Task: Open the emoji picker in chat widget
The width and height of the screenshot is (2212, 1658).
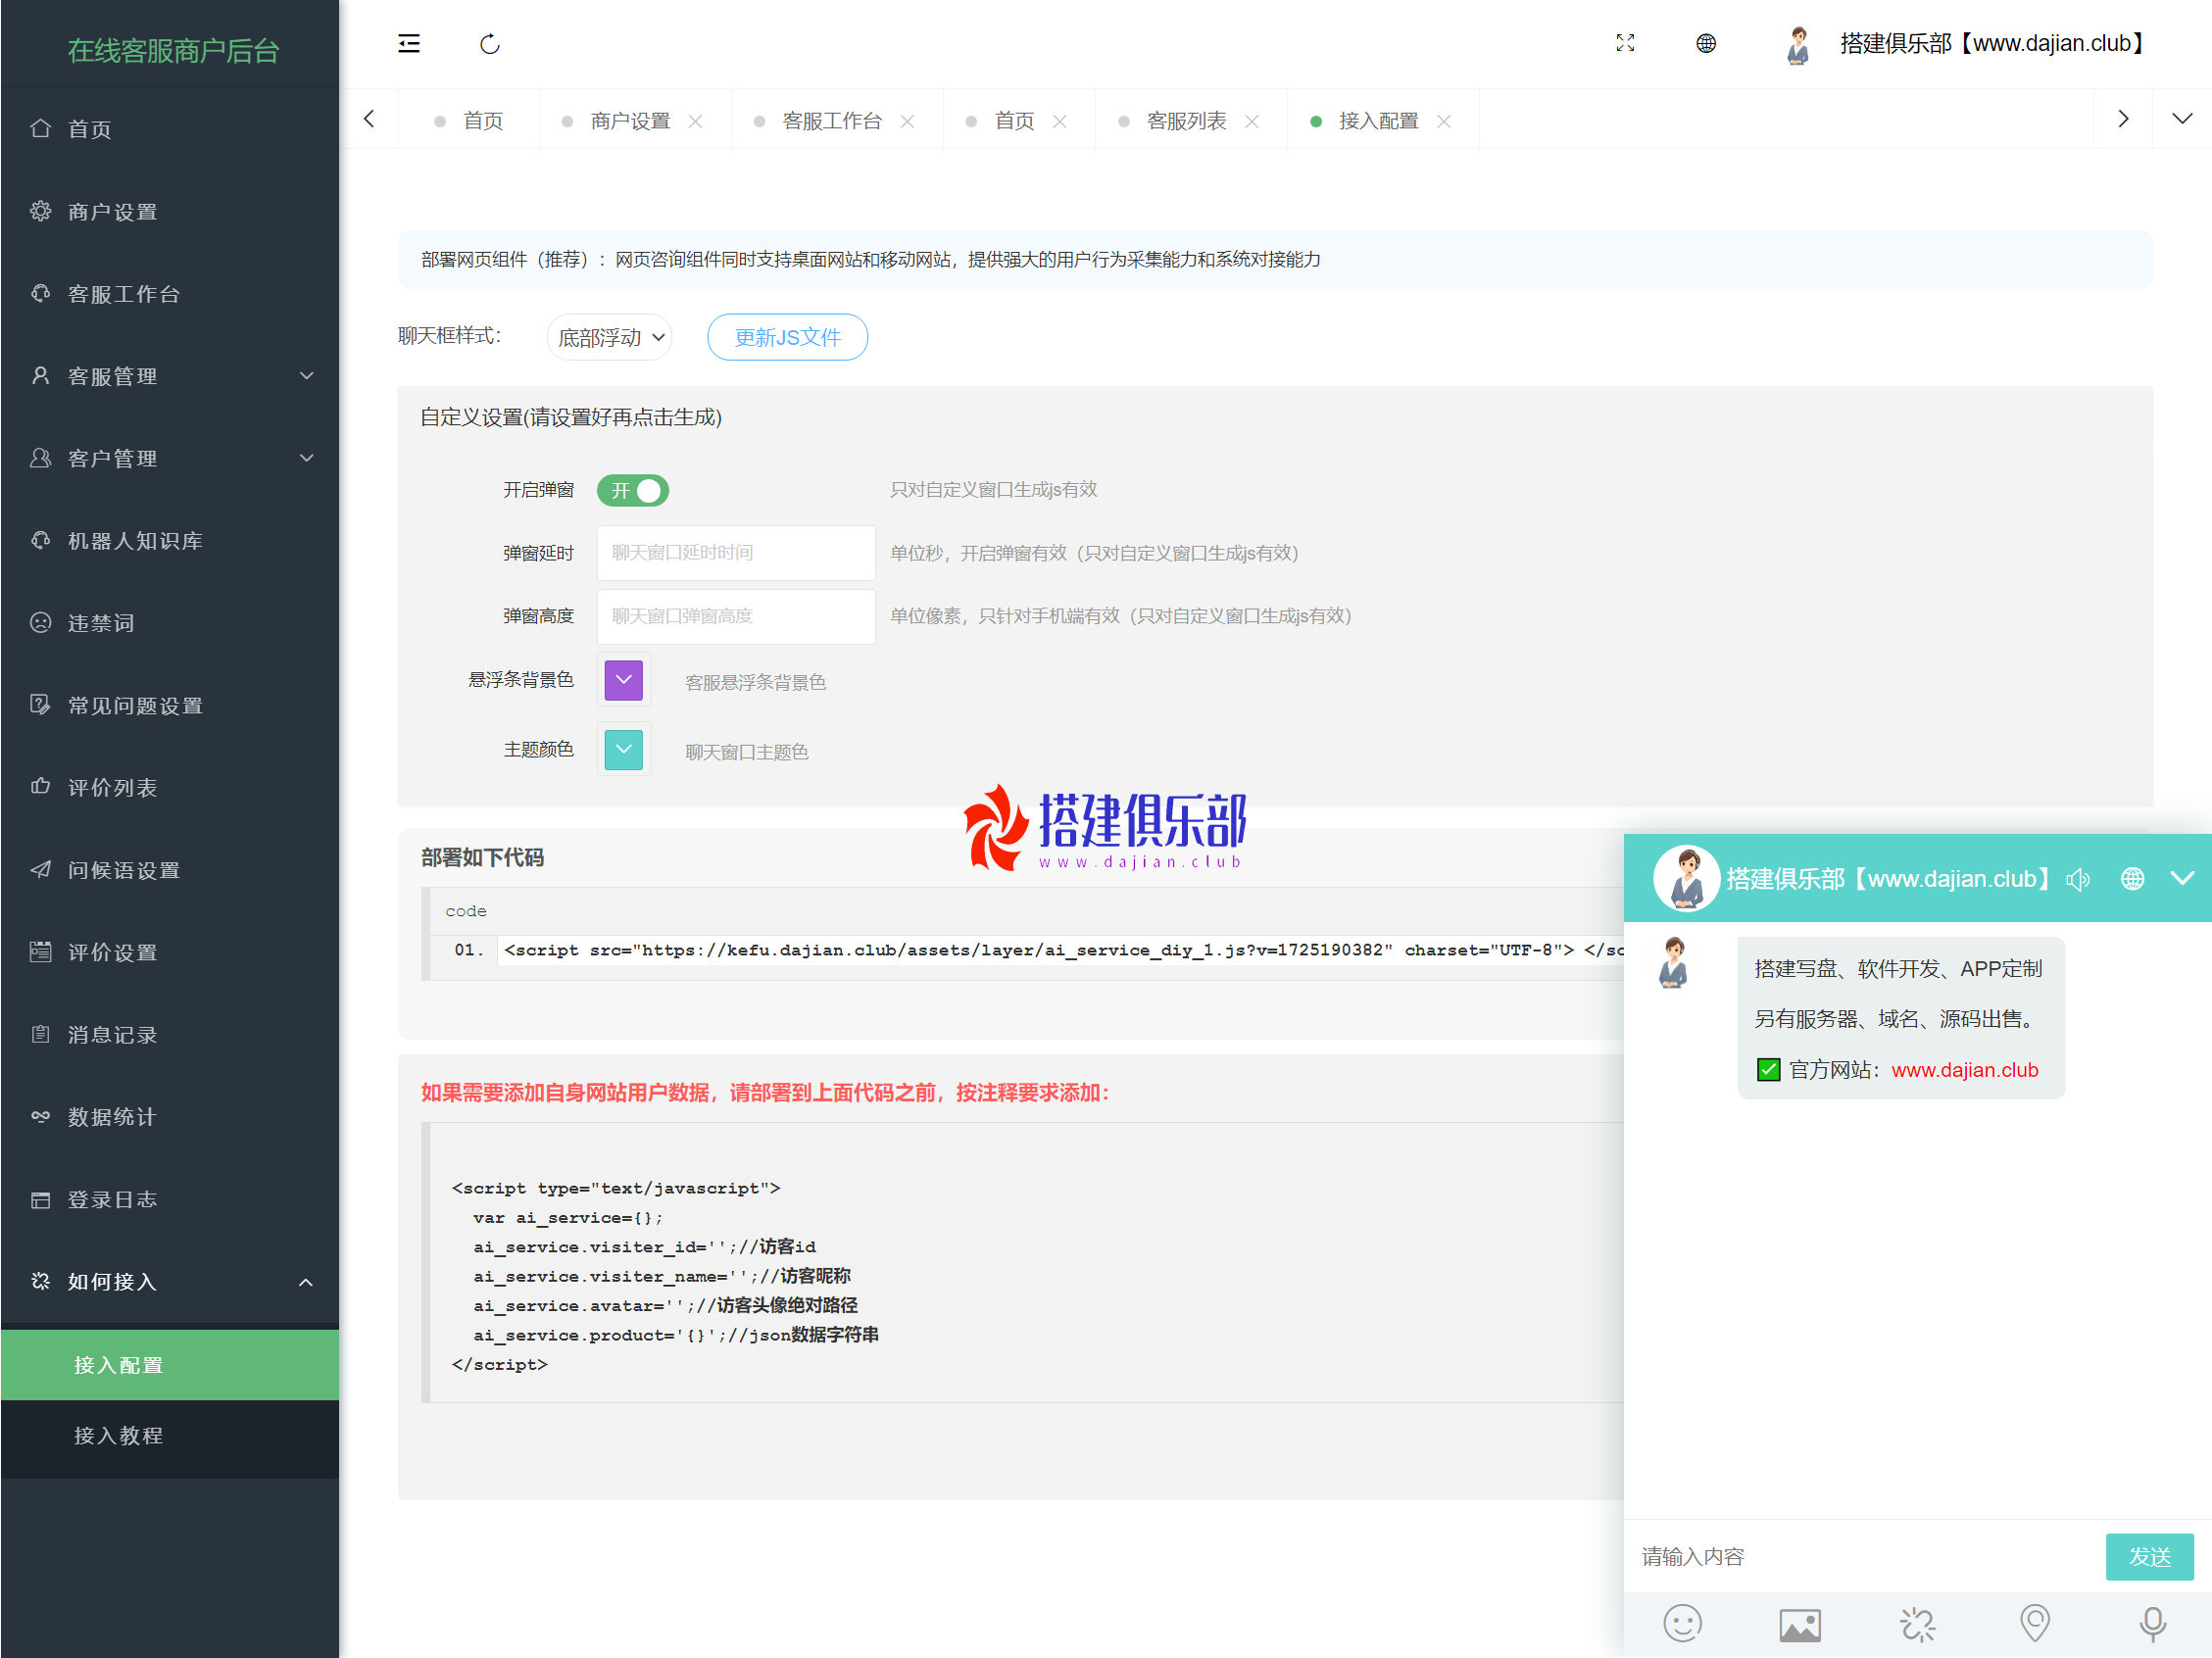Action: (1682, 1623)
